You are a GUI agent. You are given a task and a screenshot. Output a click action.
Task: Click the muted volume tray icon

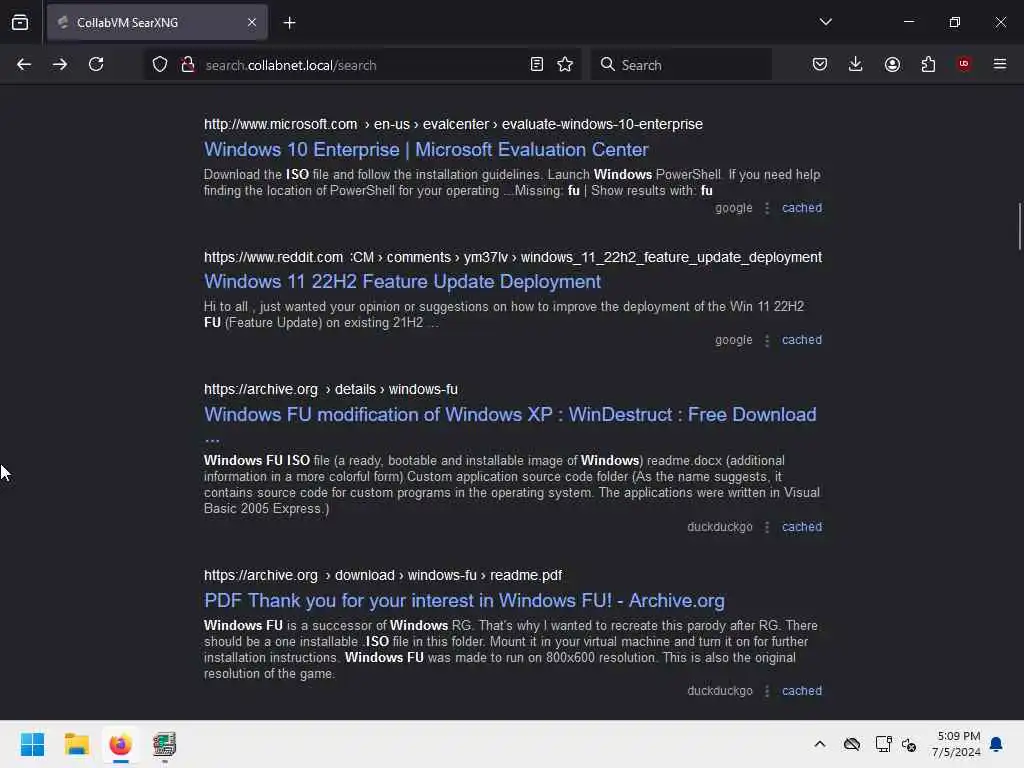click(x=909, y=744)
